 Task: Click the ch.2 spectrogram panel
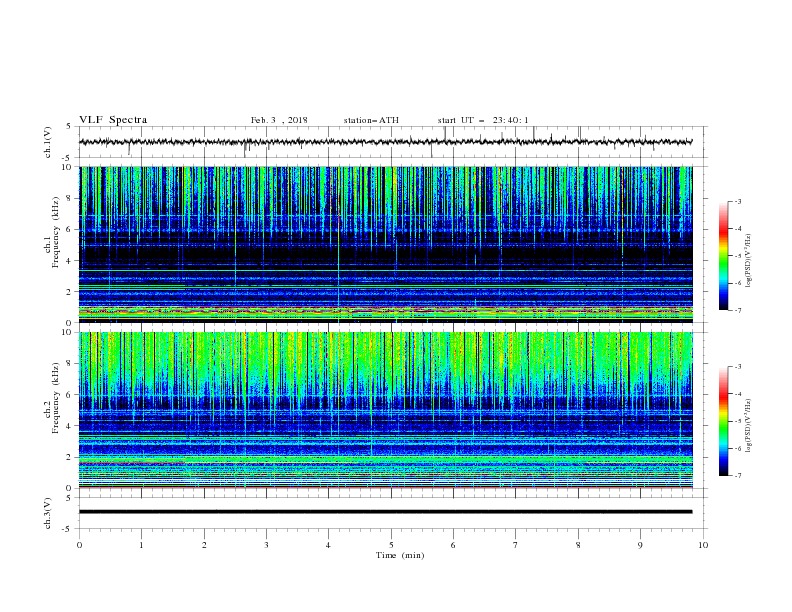point(386,410)
